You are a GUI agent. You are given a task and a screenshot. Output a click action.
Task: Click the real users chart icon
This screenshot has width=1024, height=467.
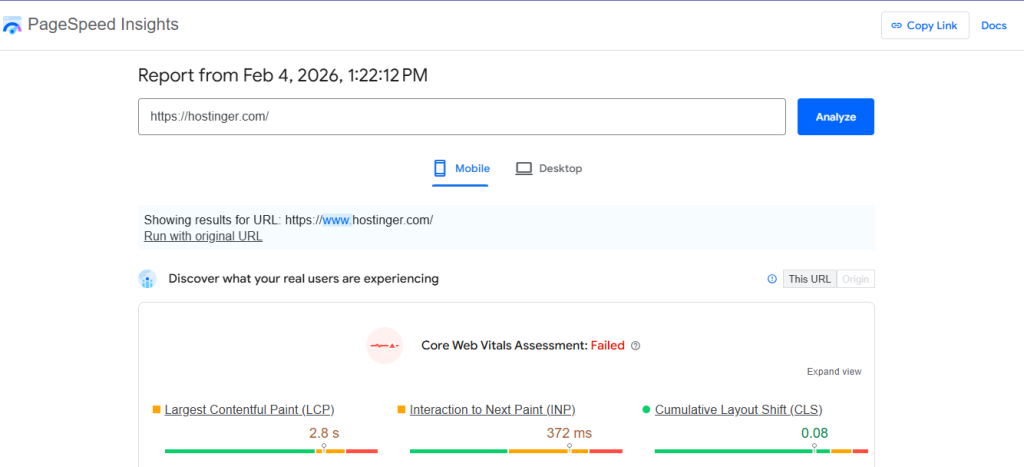tap(148, 279)
